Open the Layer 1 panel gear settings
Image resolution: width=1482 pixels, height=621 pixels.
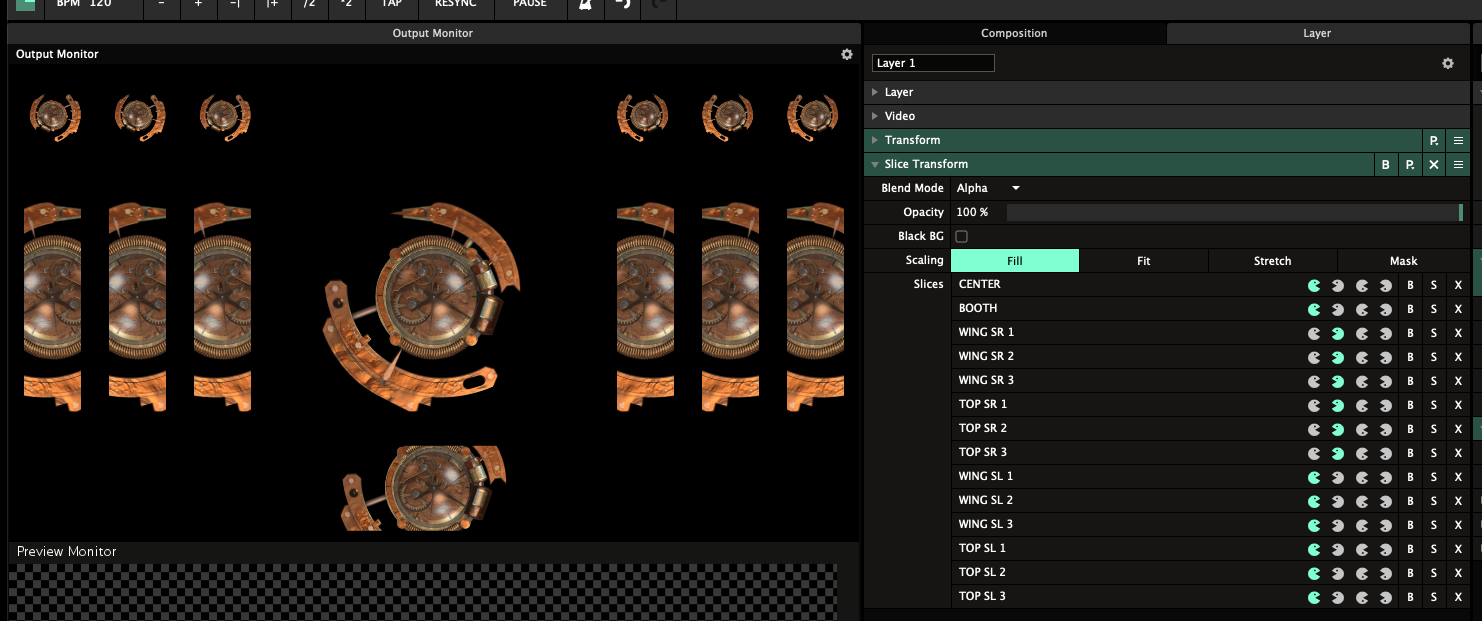(x=1447, y=63)
